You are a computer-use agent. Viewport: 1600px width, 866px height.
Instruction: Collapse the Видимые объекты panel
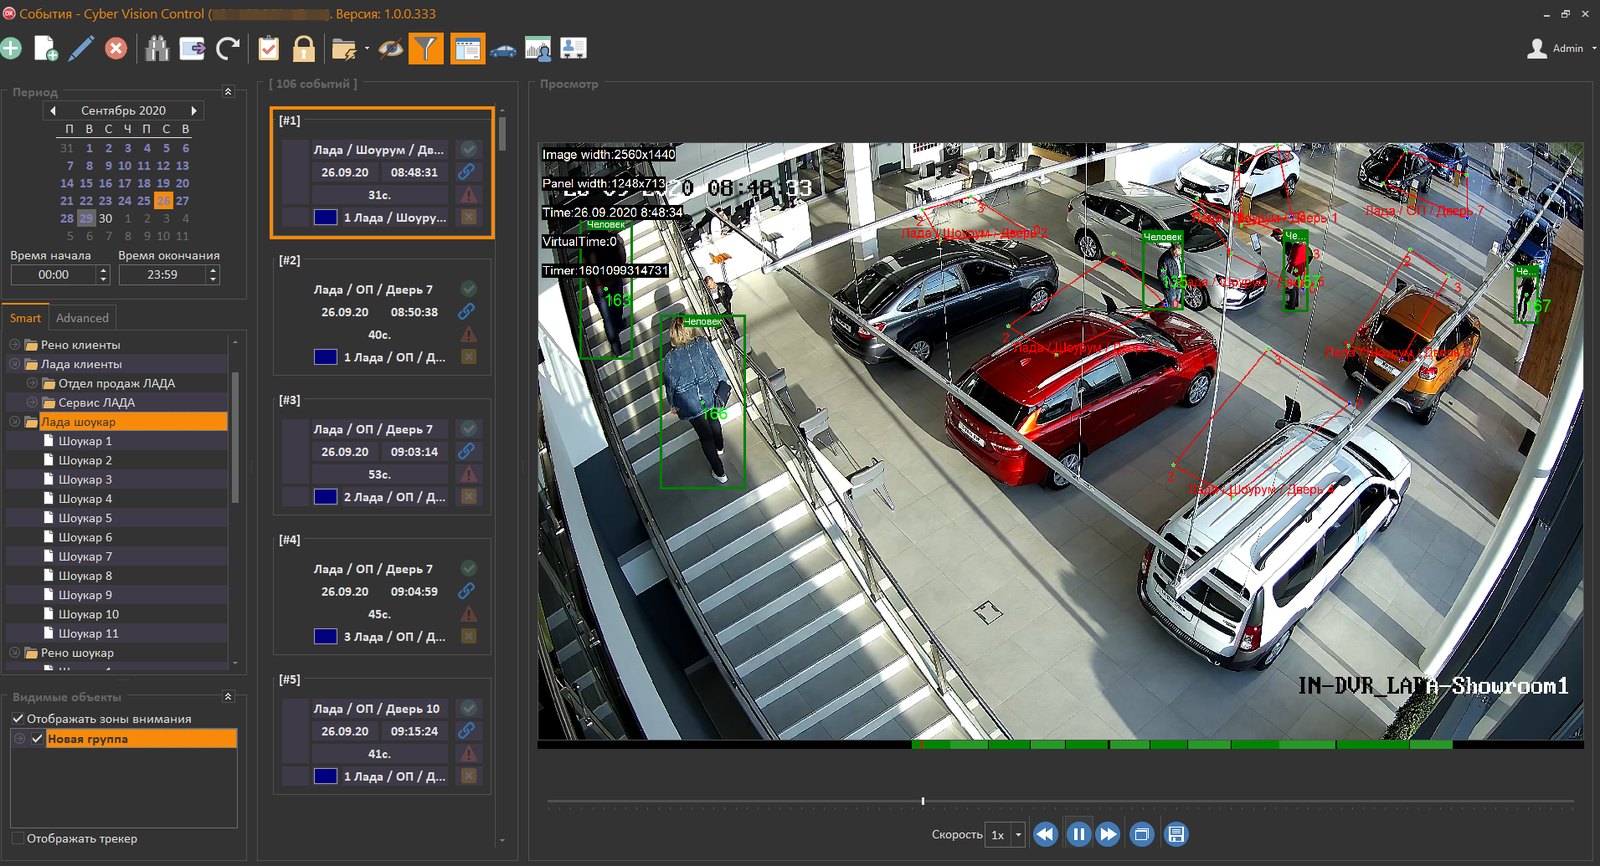point(228,697)
